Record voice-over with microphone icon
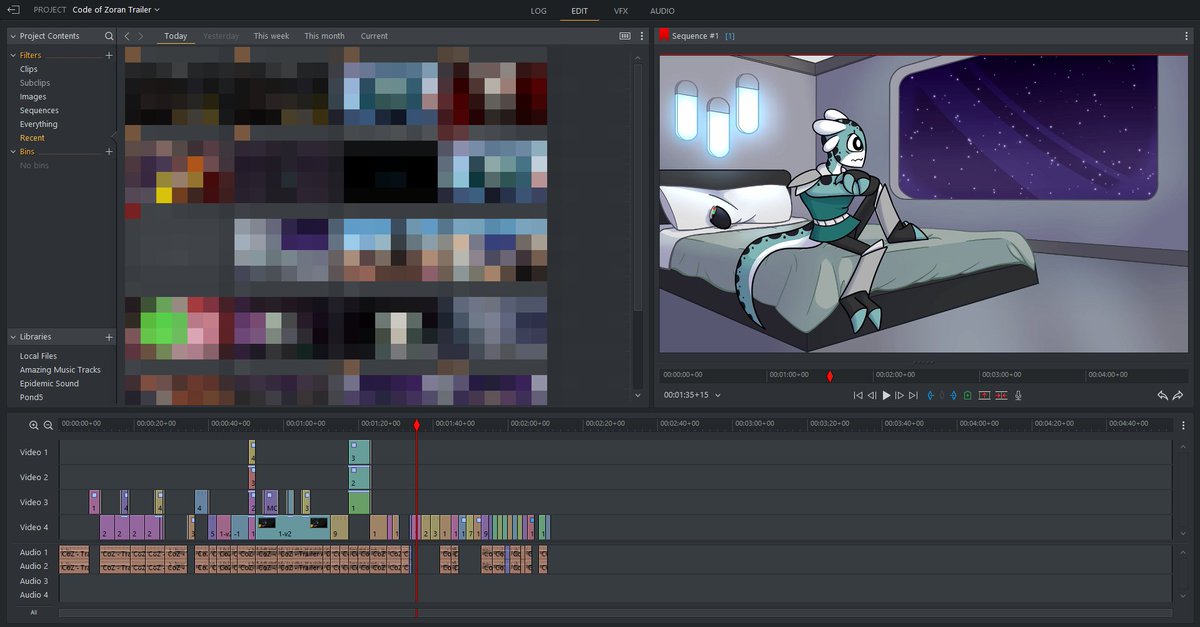Image resolution: width=1200 pixels, height=627 pixels. tap(1018, 396)
